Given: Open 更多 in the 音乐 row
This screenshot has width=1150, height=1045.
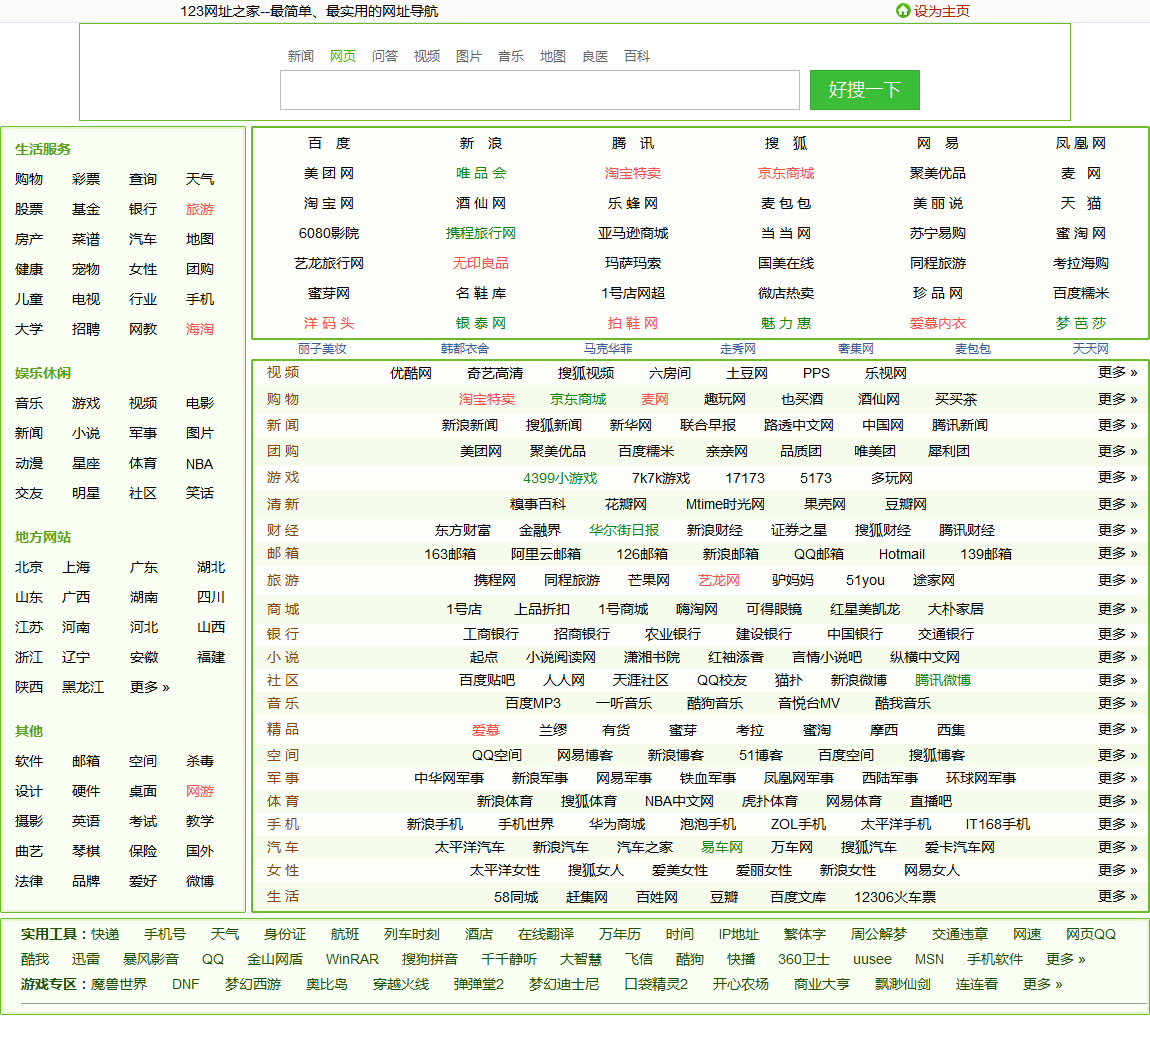Looking at the screenshot, I should (x=1117, y=703).
